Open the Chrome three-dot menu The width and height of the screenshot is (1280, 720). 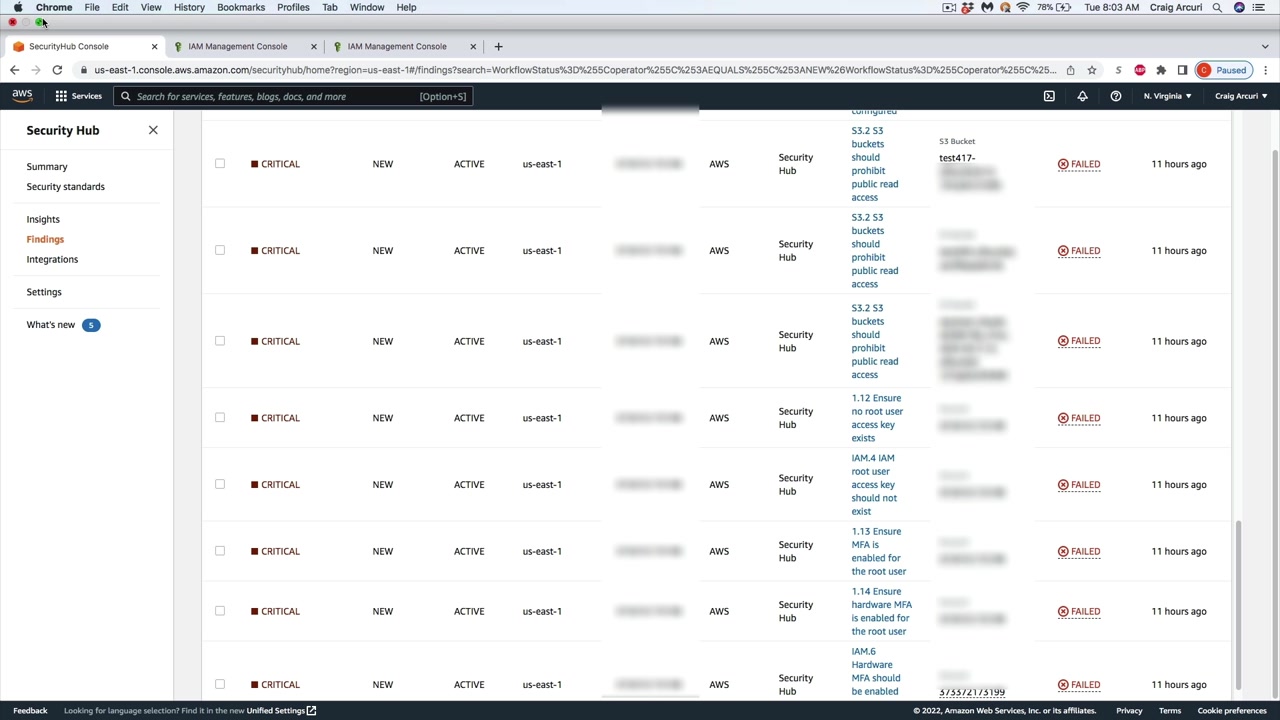click(x=1266, y=70)
